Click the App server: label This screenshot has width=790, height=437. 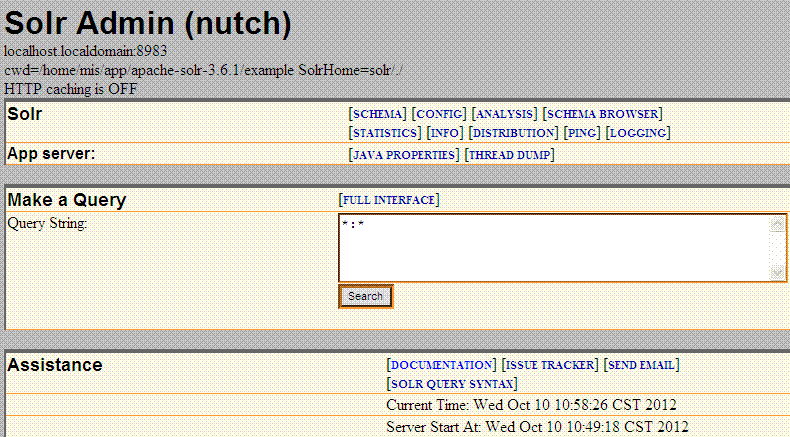[x=51, y=153]
